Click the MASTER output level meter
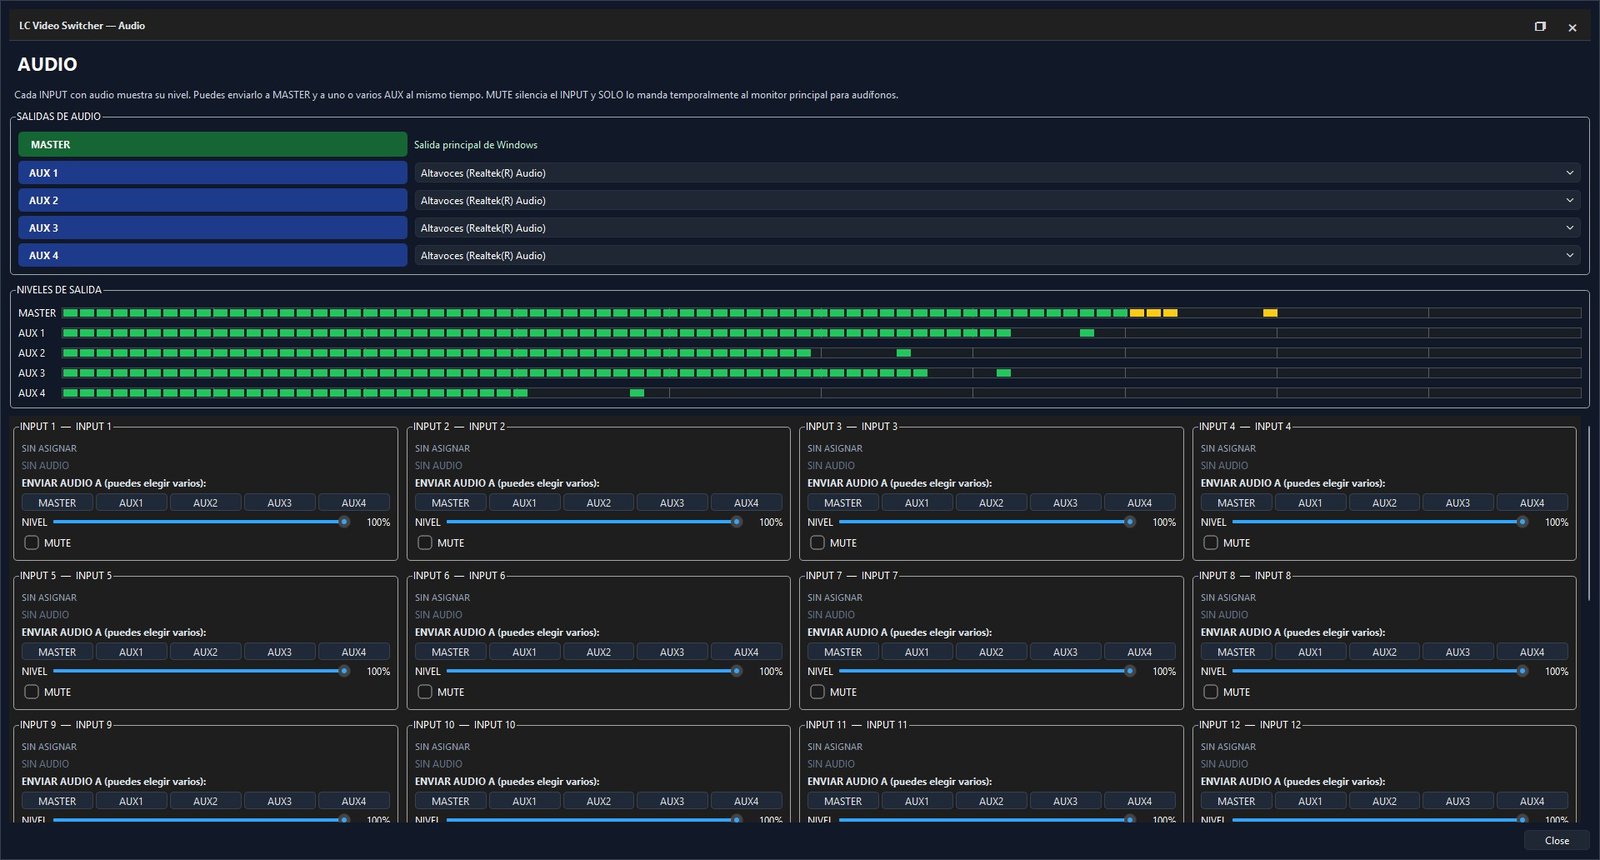The image size is (1600, 860). click(x=821, y=313)
